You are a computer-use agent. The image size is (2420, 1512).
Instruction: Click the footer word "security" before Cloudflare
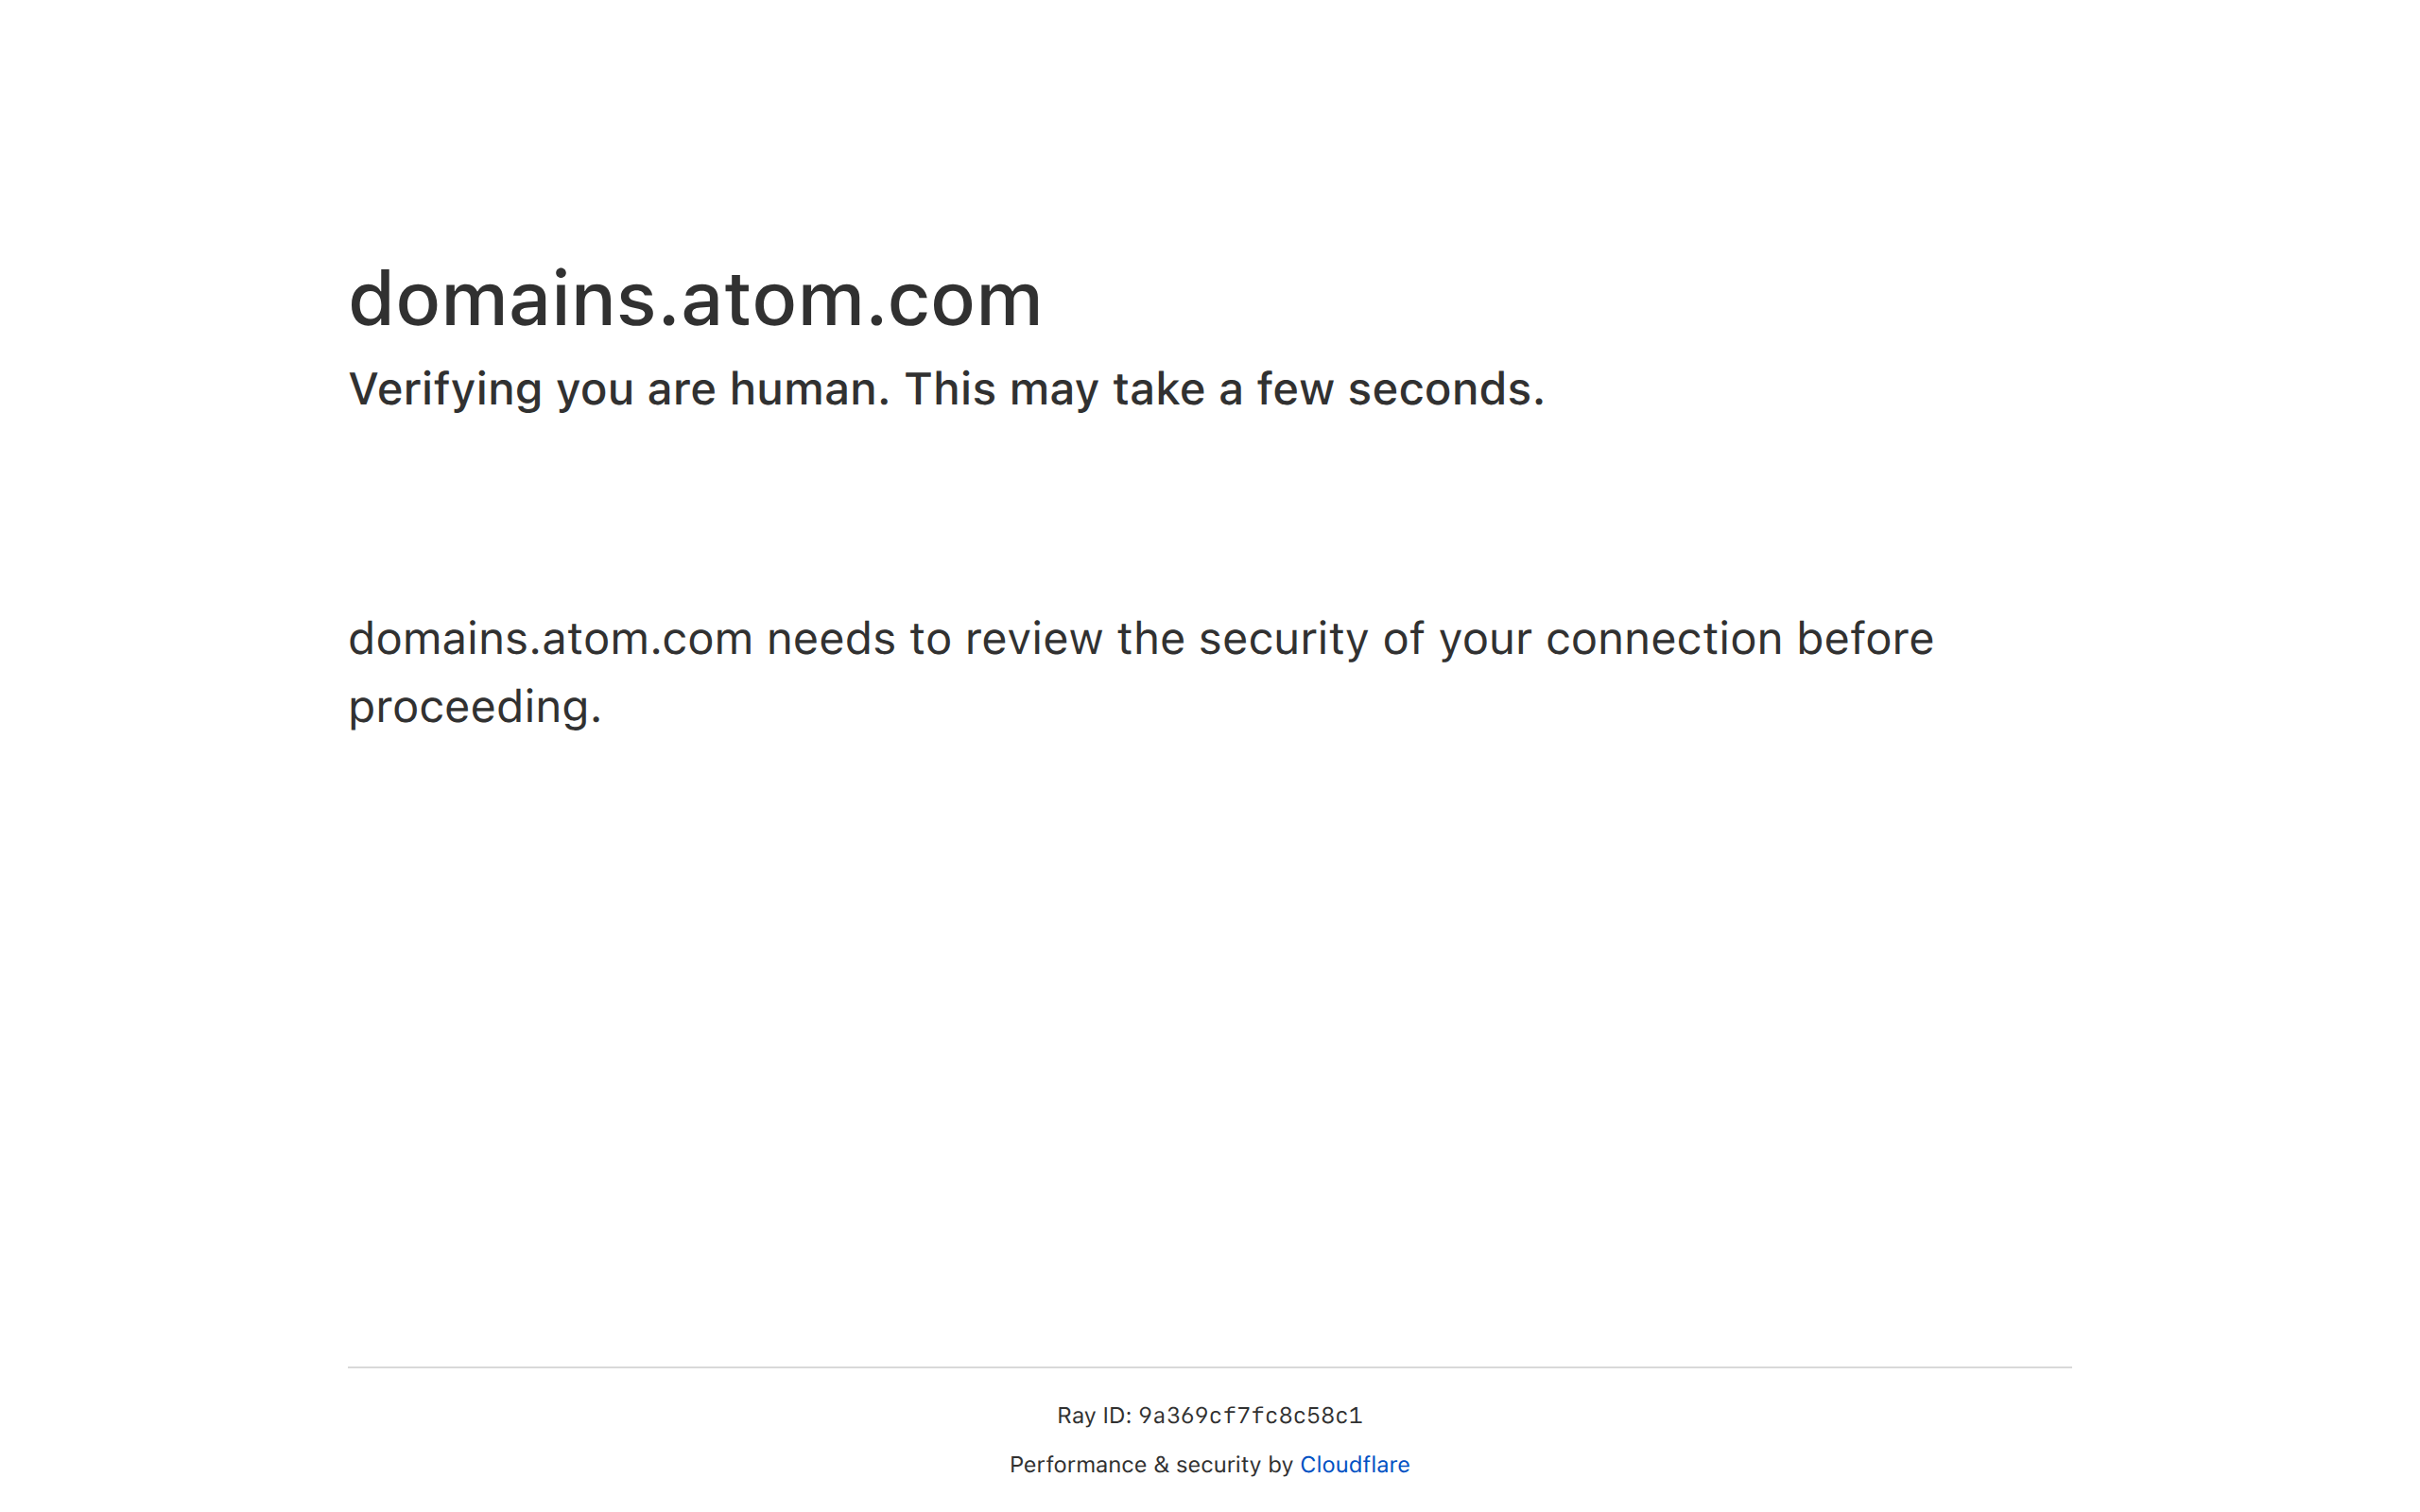point(1217,1465)
